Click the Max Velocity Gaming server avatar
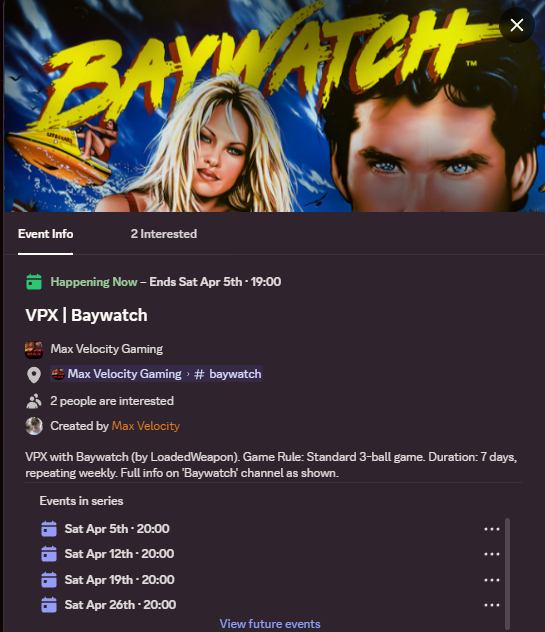 click(34, 349)
